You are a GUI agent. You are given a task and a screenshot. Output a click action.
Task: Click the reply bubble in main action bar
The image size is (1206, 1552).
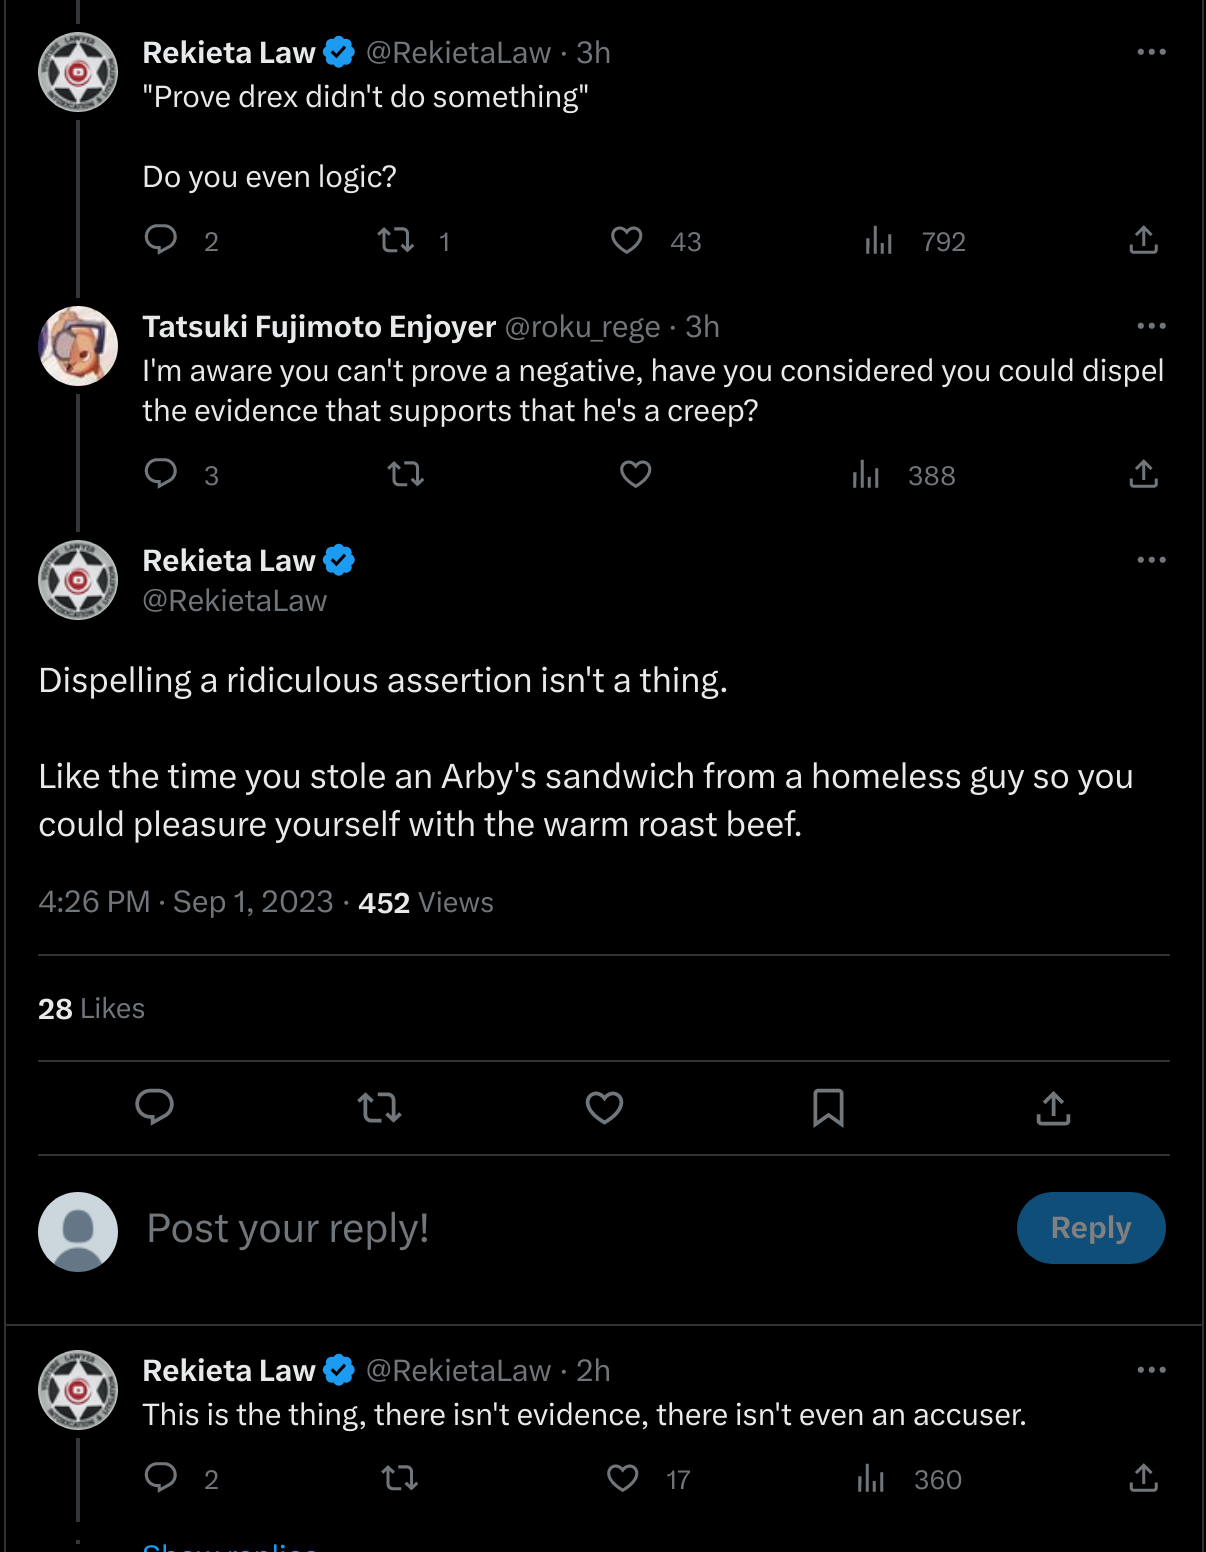(155, 1108)
